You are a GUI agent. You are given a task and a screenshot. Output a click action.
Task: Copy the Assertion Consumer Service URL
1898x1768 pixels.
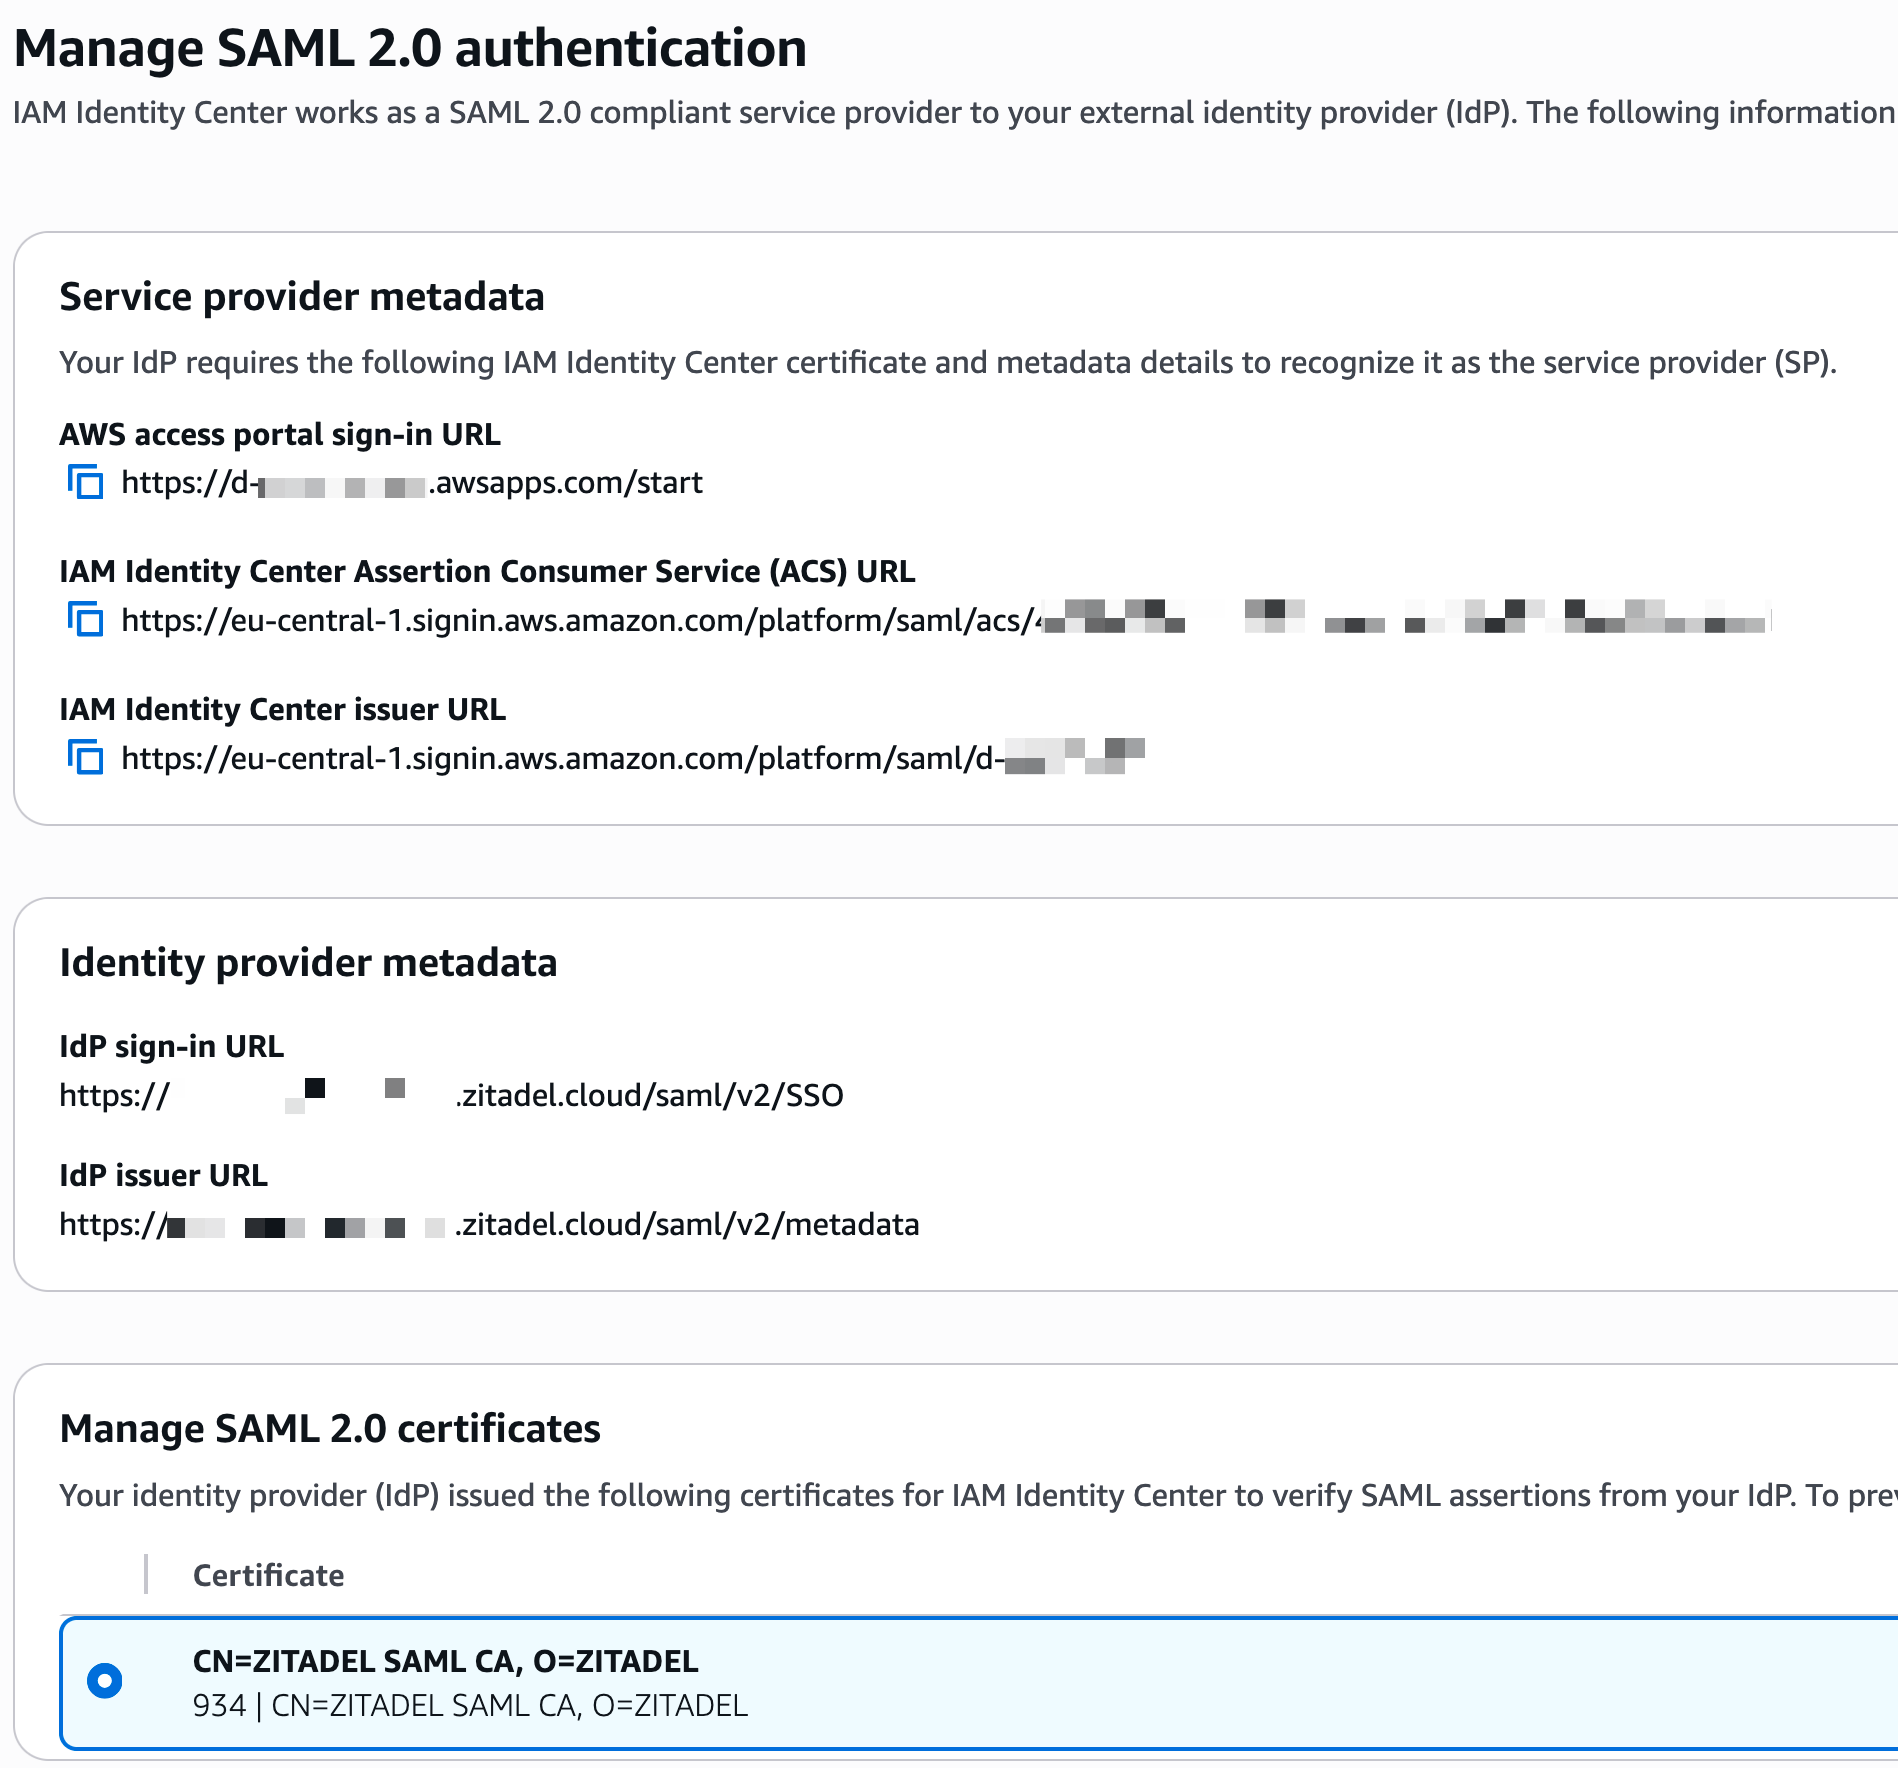point(86,620)
